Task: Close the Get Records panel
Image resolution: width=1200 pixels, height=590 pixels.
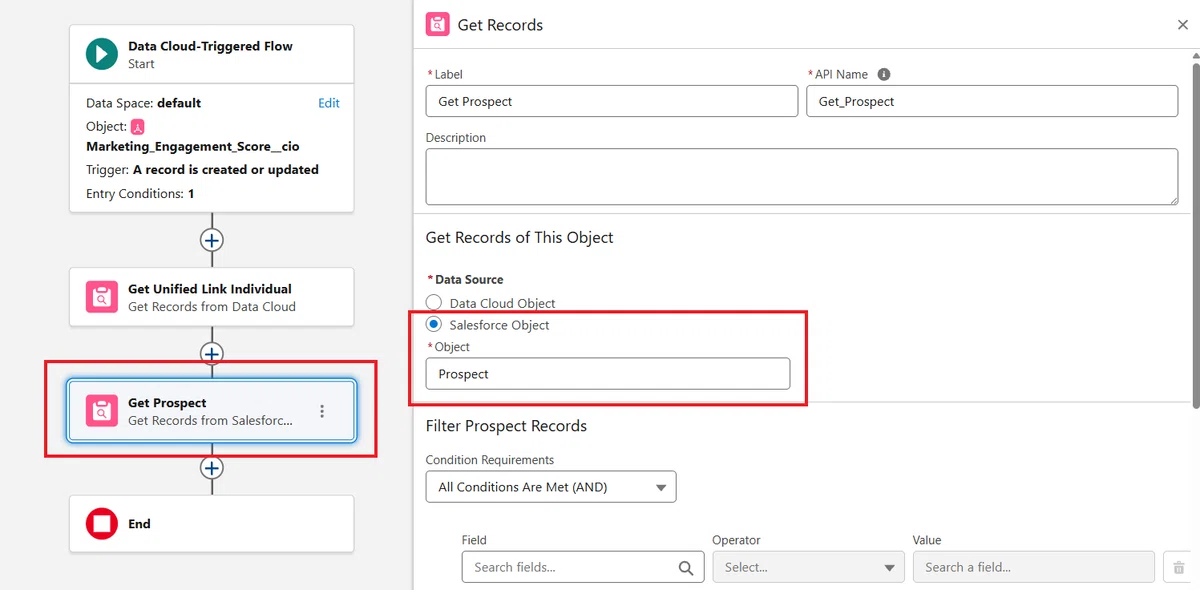Action: tap(1183, 25)
